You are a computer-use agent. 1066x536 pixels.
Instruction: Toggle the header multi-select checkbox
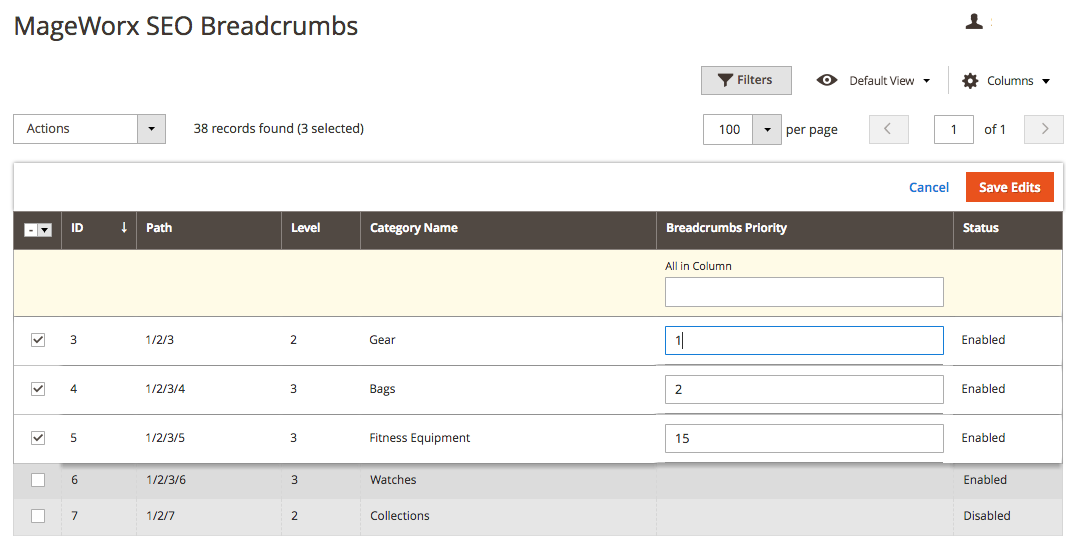(x=31, y=231)
